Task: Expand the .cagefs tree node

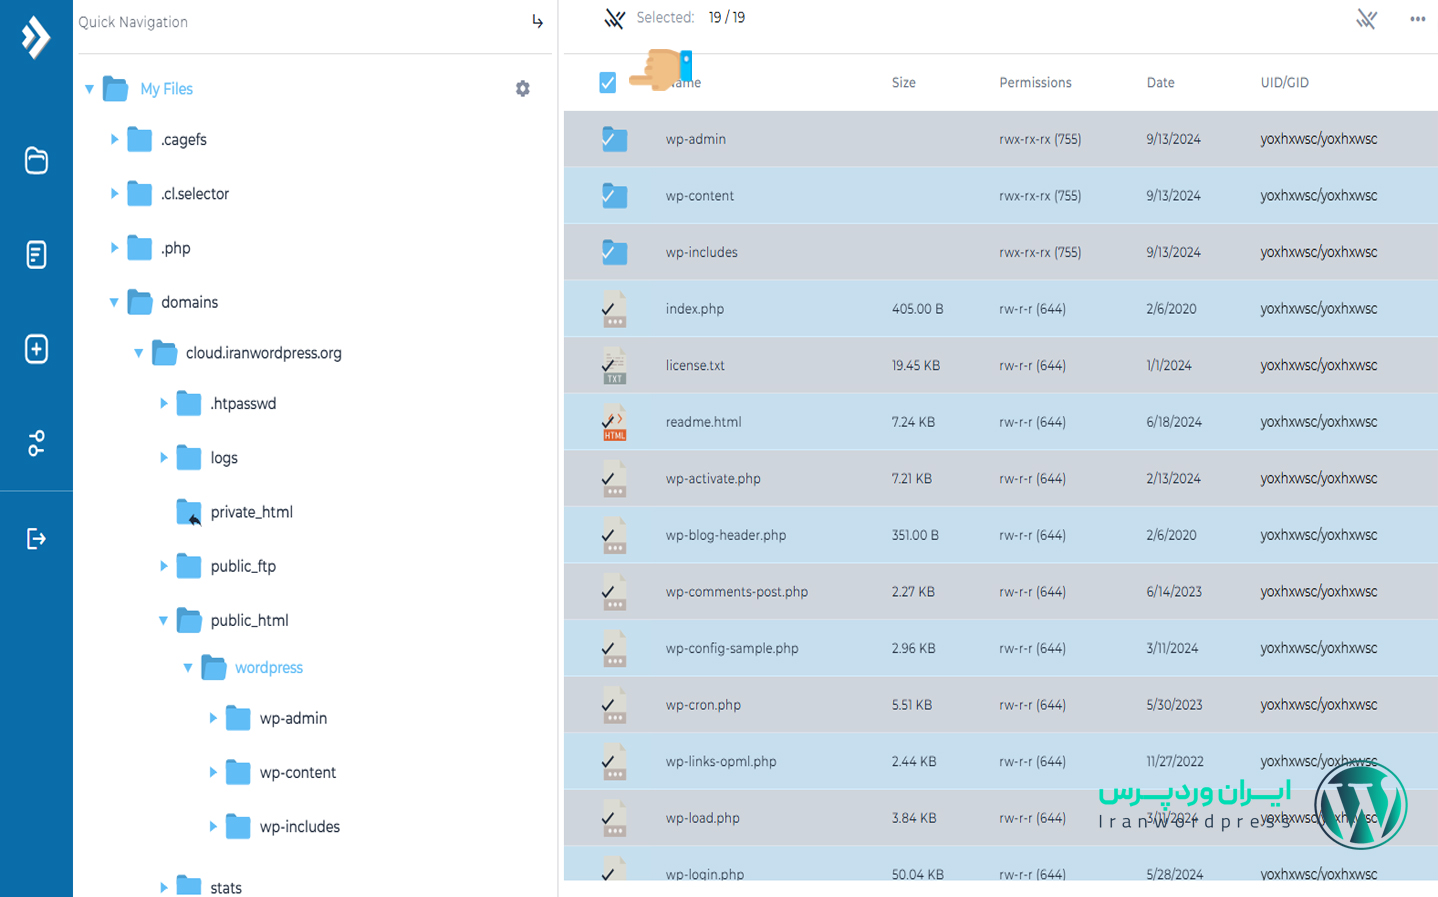Action: (114, 139)
